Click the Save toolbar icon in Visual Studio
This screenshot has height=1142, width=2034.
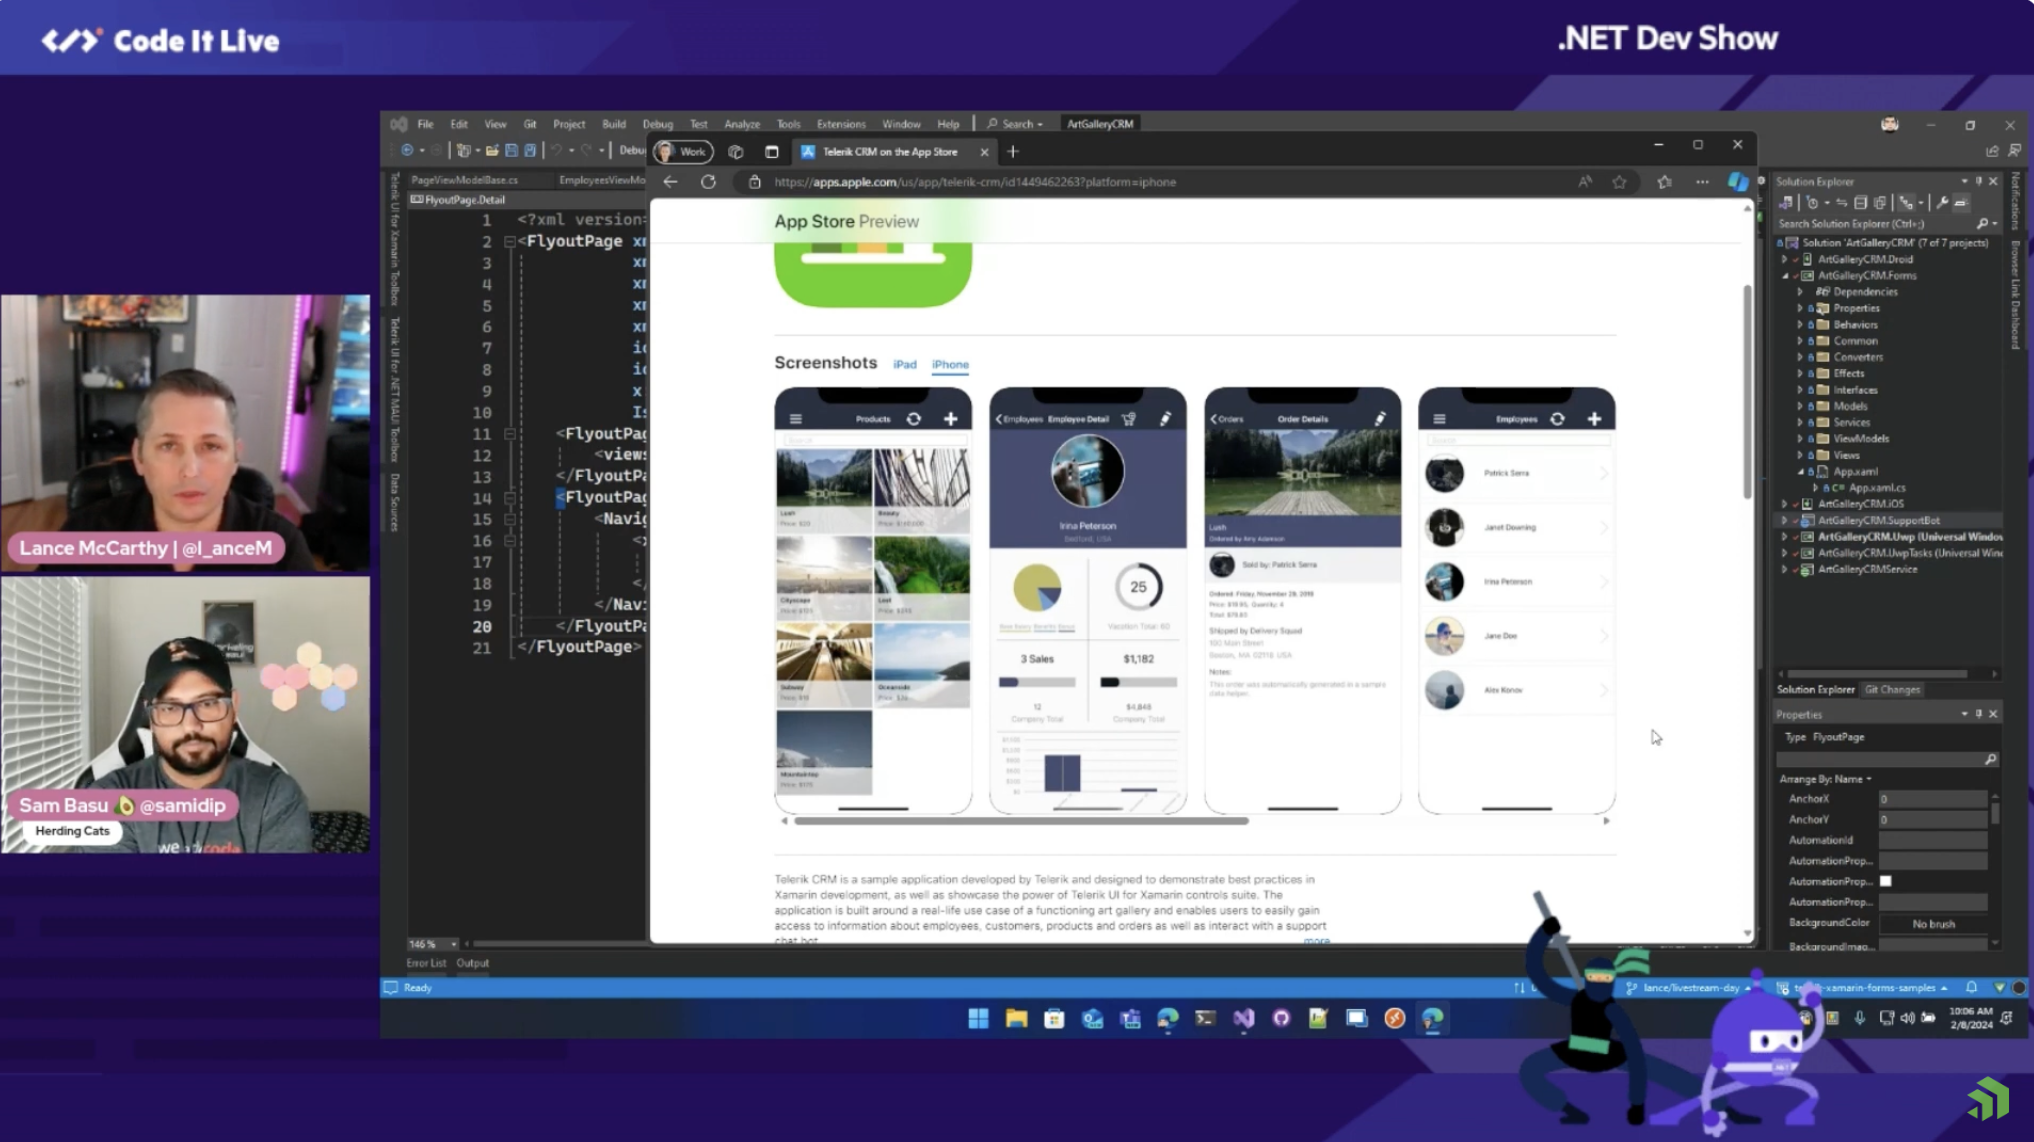pyautogui.click(x=511, y=151)
